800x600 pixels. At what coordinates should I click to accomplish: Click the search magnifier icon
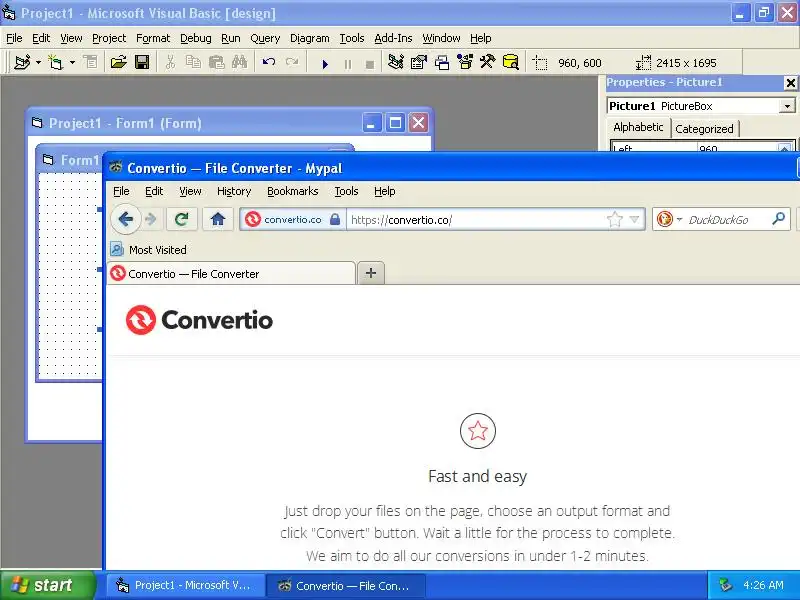point(778,219)
